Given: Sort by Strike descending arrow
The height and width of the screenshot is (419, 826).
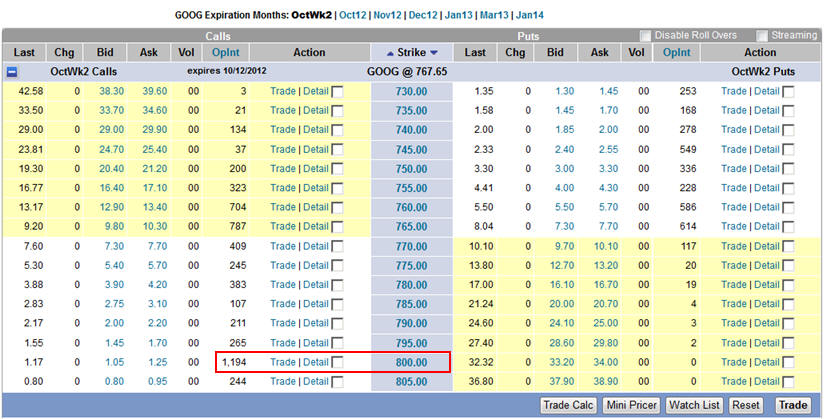Looking at the screenshot, I should coord(434,53).
